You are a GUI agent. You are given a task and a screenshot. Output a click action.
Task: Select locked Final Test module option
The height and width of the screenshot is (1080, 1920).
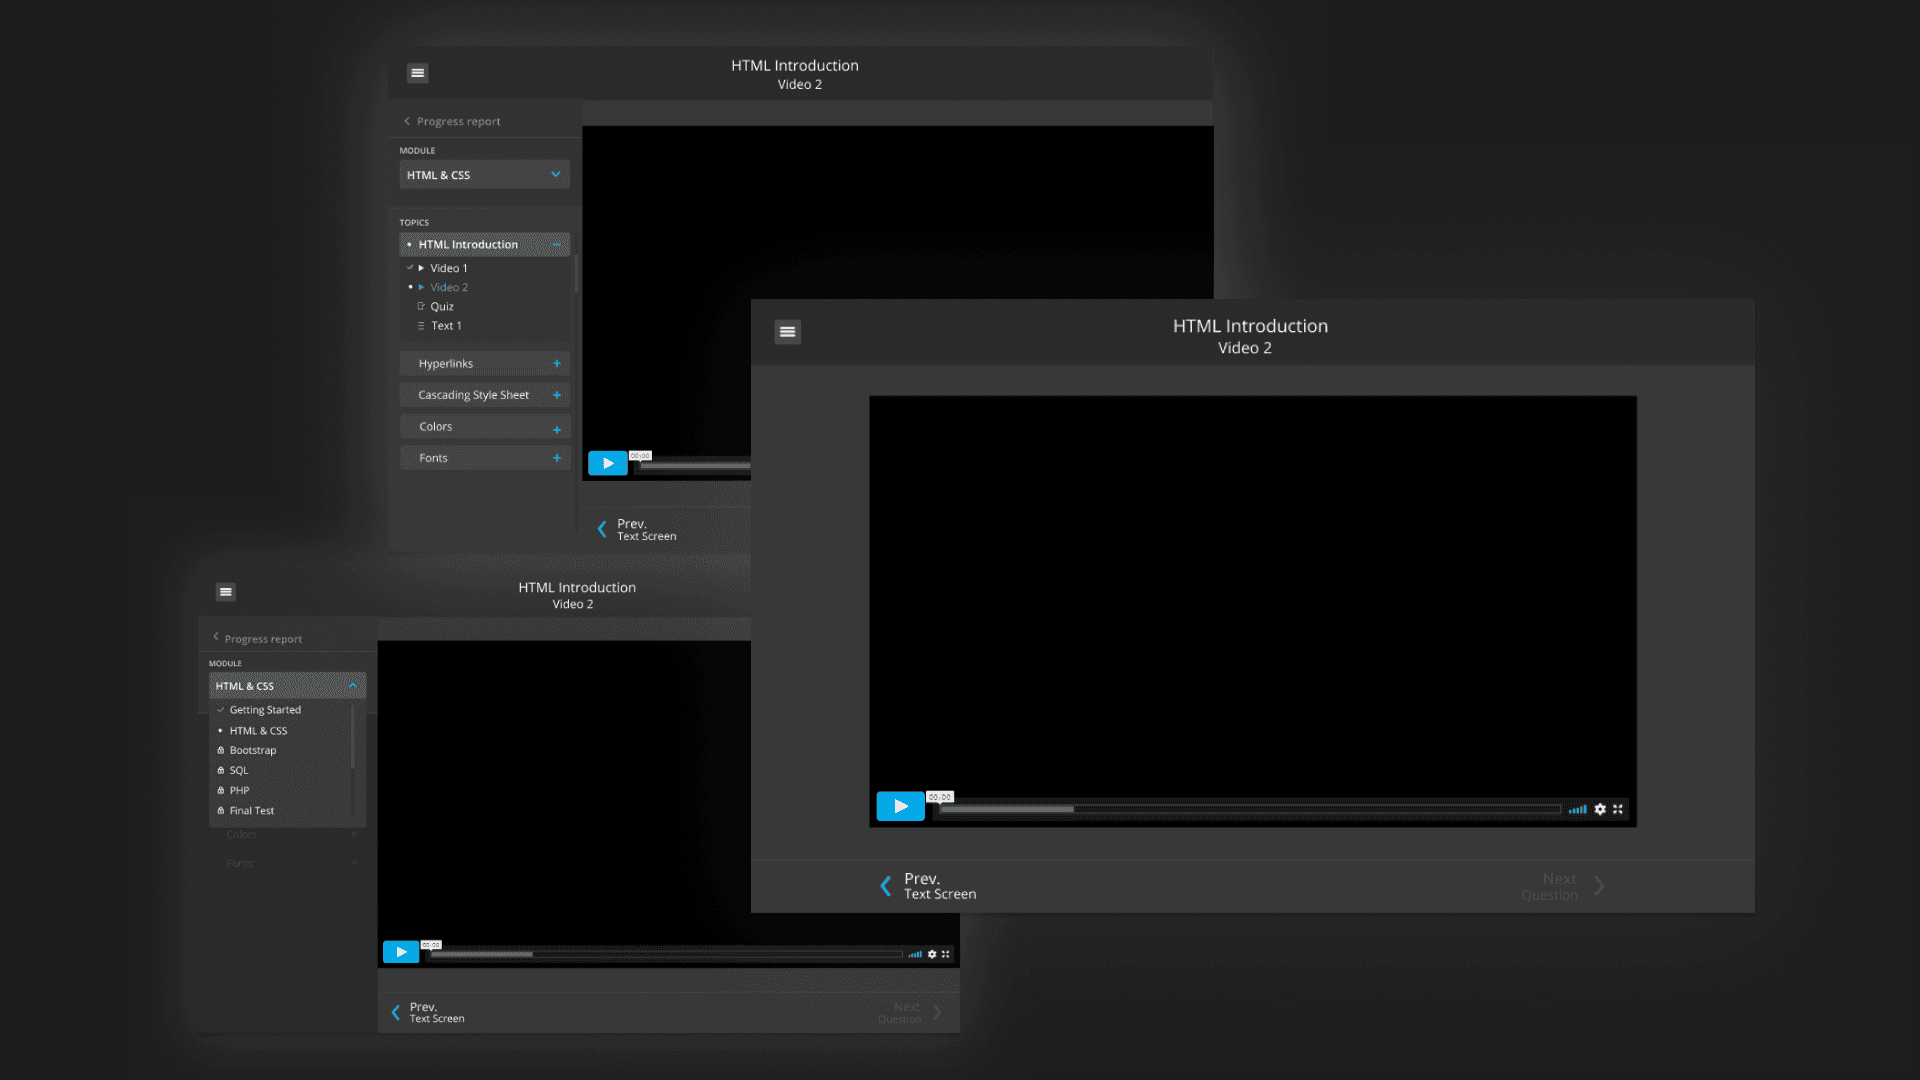coord(251,811)
